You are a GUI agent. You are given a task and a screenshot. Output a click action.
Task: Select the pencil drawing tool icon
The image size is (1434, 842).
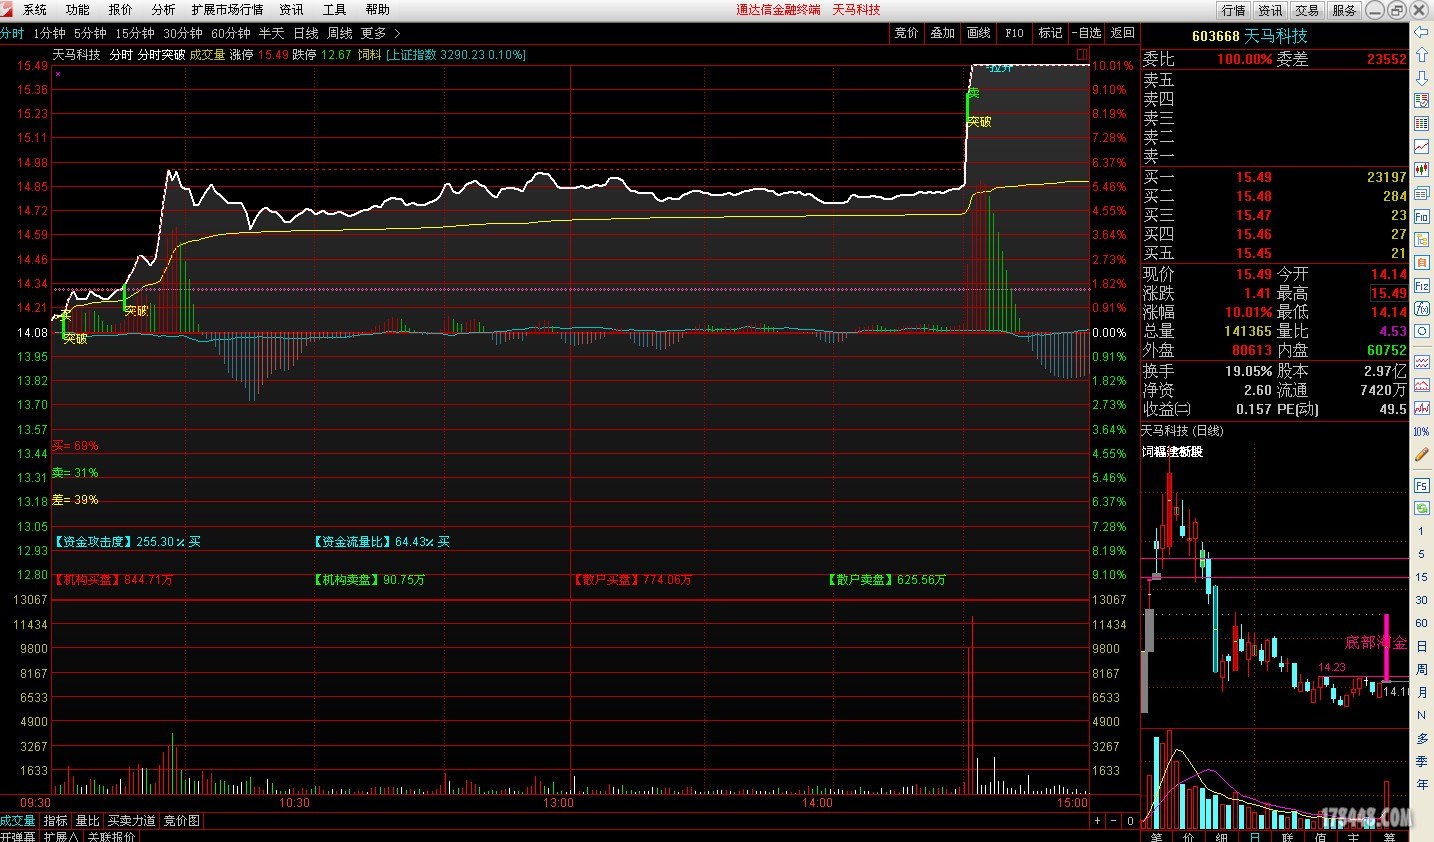pyautogui.click(x=1421, y=454)
